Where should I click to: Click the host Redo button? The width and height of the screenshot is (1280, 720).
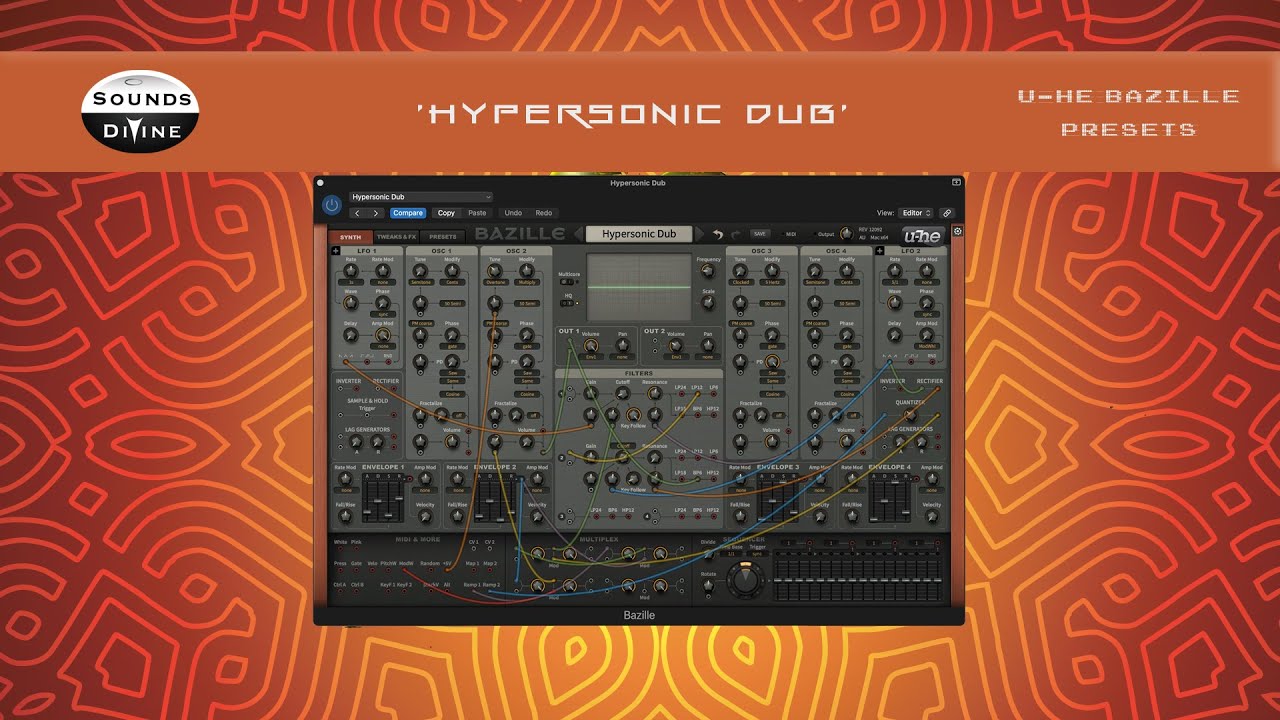(x=544, y=213)
